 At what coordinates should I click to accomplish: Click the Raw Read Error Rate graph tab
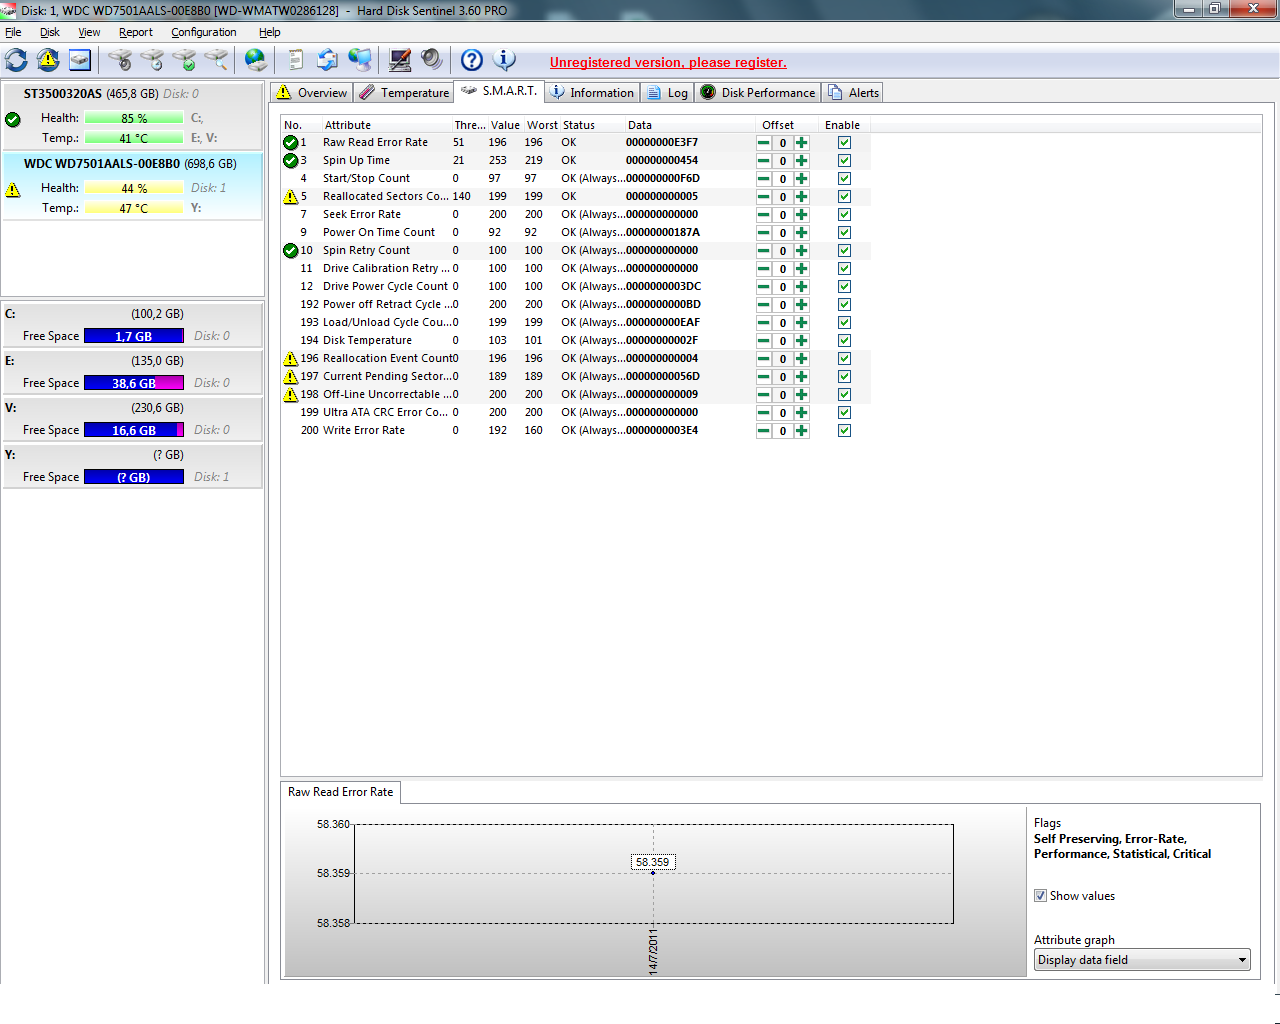(341, 792)
